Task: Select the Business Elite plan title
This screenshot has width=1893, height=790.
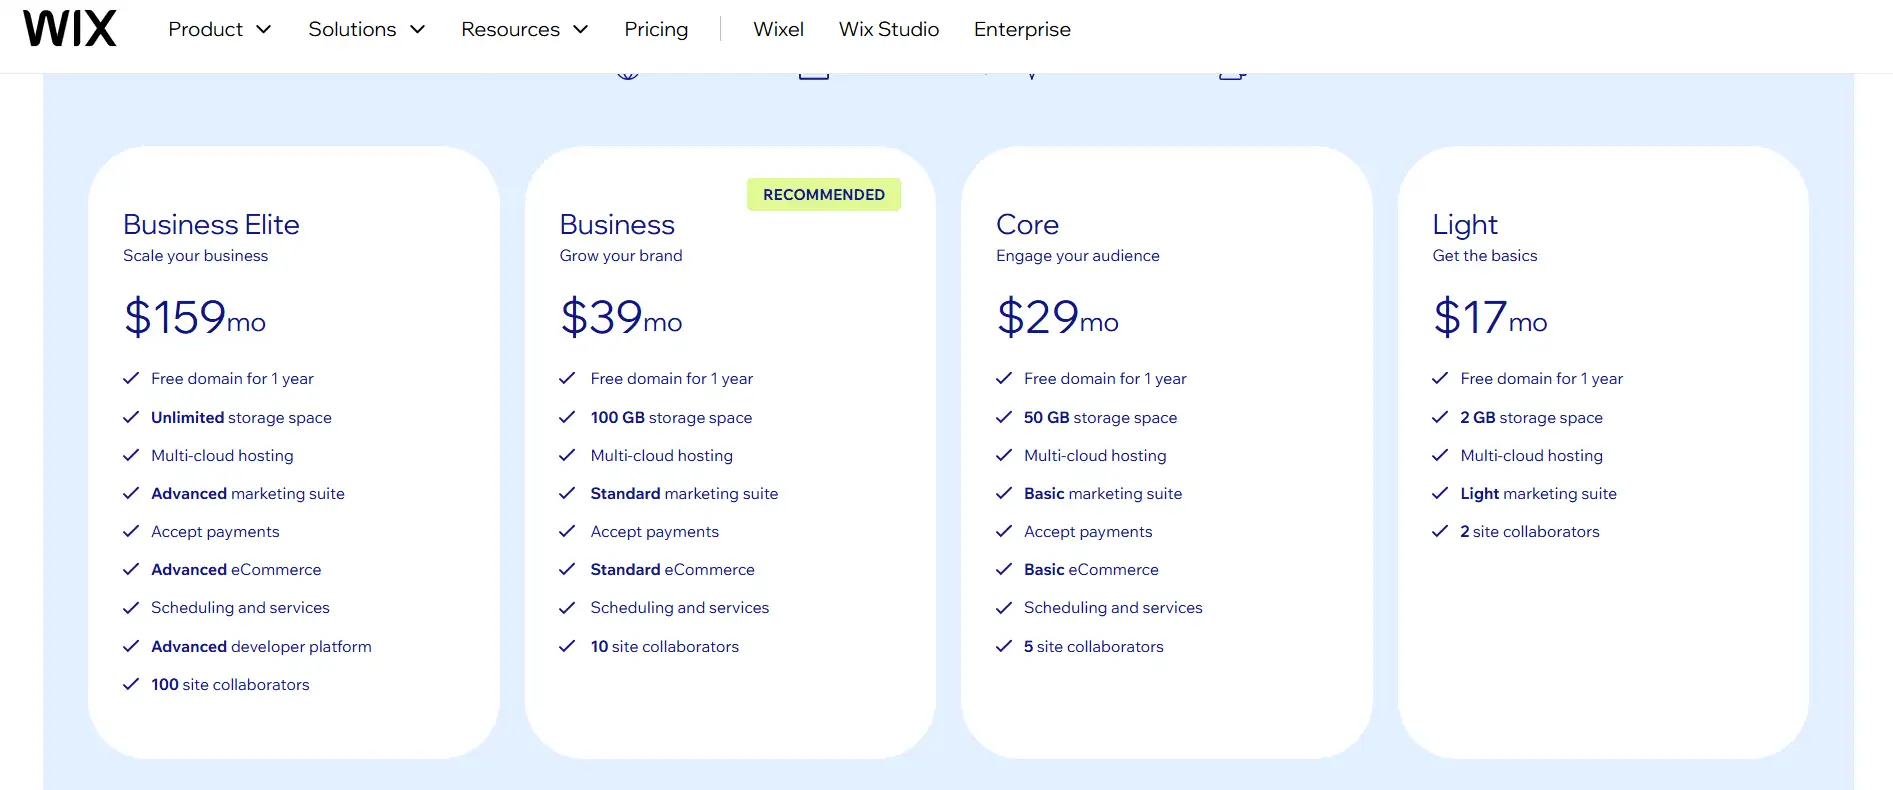Action: (211, 224)
